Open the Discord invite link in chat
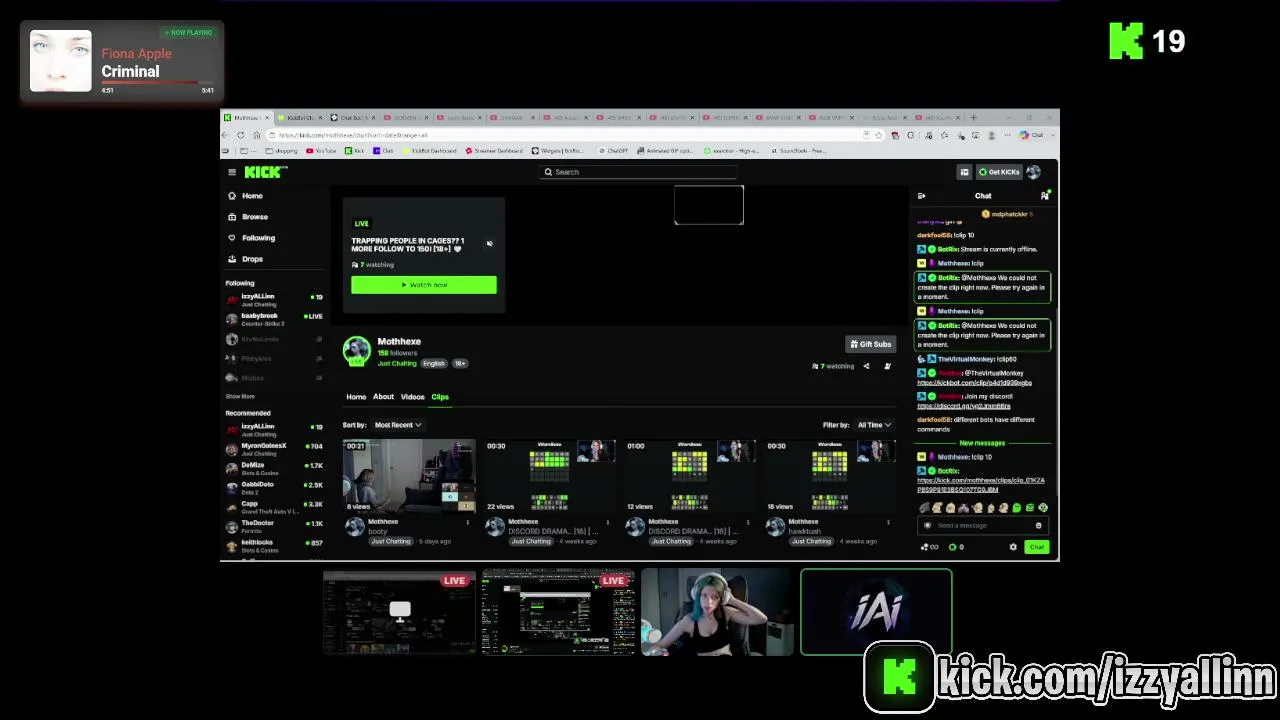1280x720 pixels. pos(964,406)
